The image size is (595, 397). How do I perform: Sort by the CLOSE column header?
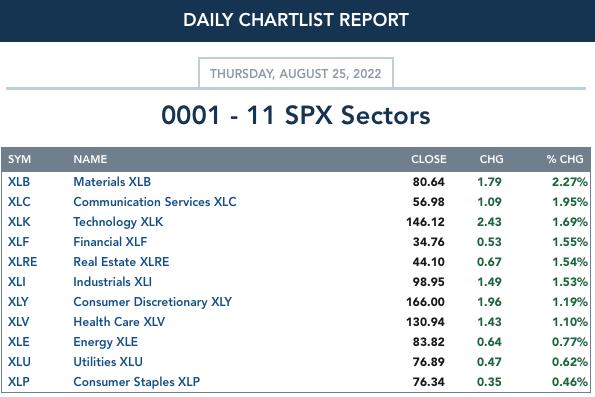428,159
